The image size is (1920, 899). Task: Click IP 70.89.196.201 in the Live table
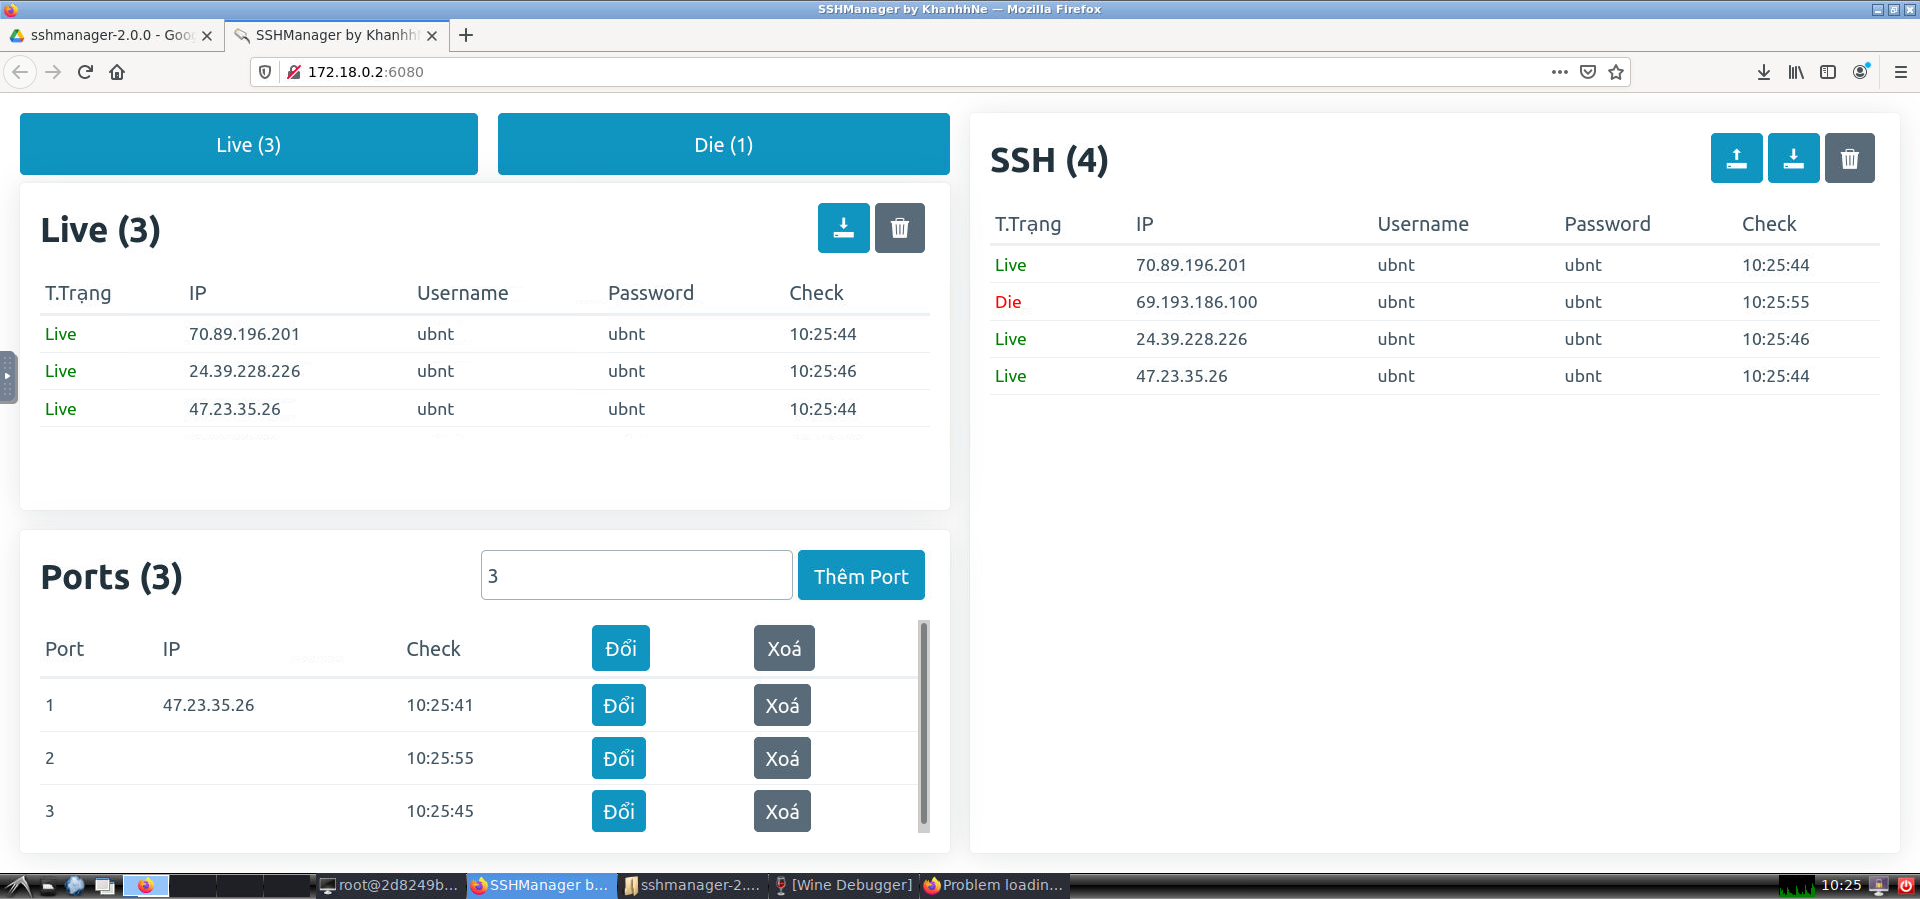coord(244,334)
